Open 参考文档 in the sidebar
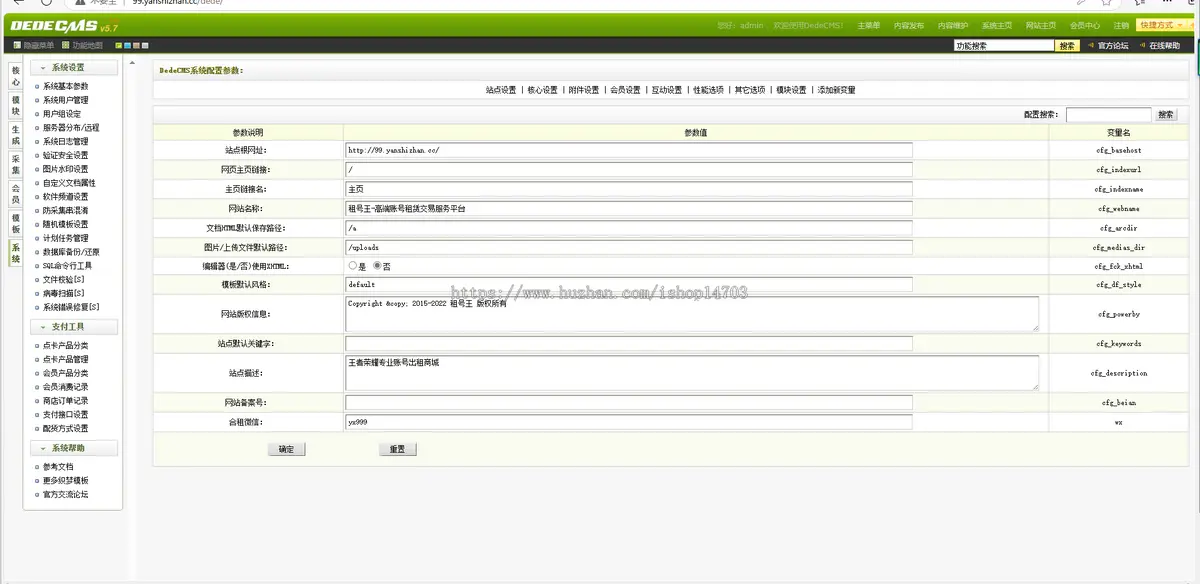The image size is (1200, 584). (57, 467)
